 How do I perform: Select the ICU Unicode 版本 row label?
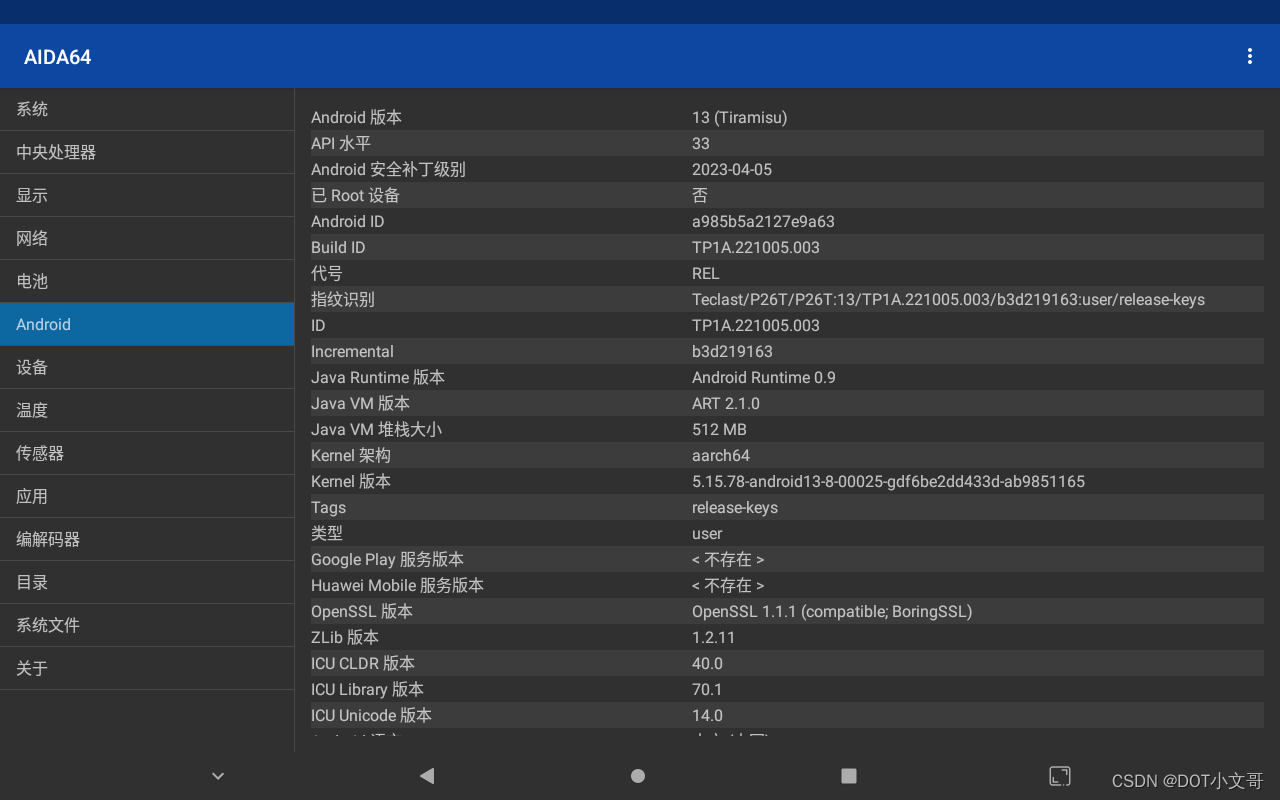371,715
